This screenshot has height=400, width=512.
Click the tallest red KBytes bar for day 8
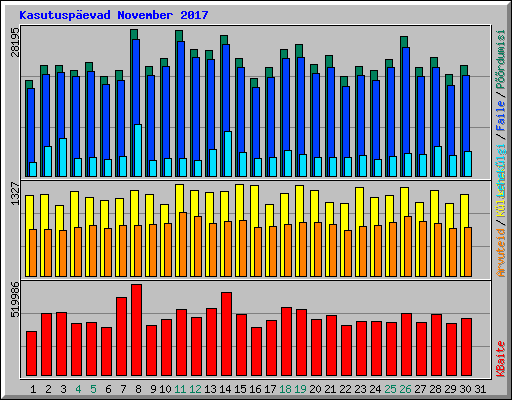click(x=136, y=330)
